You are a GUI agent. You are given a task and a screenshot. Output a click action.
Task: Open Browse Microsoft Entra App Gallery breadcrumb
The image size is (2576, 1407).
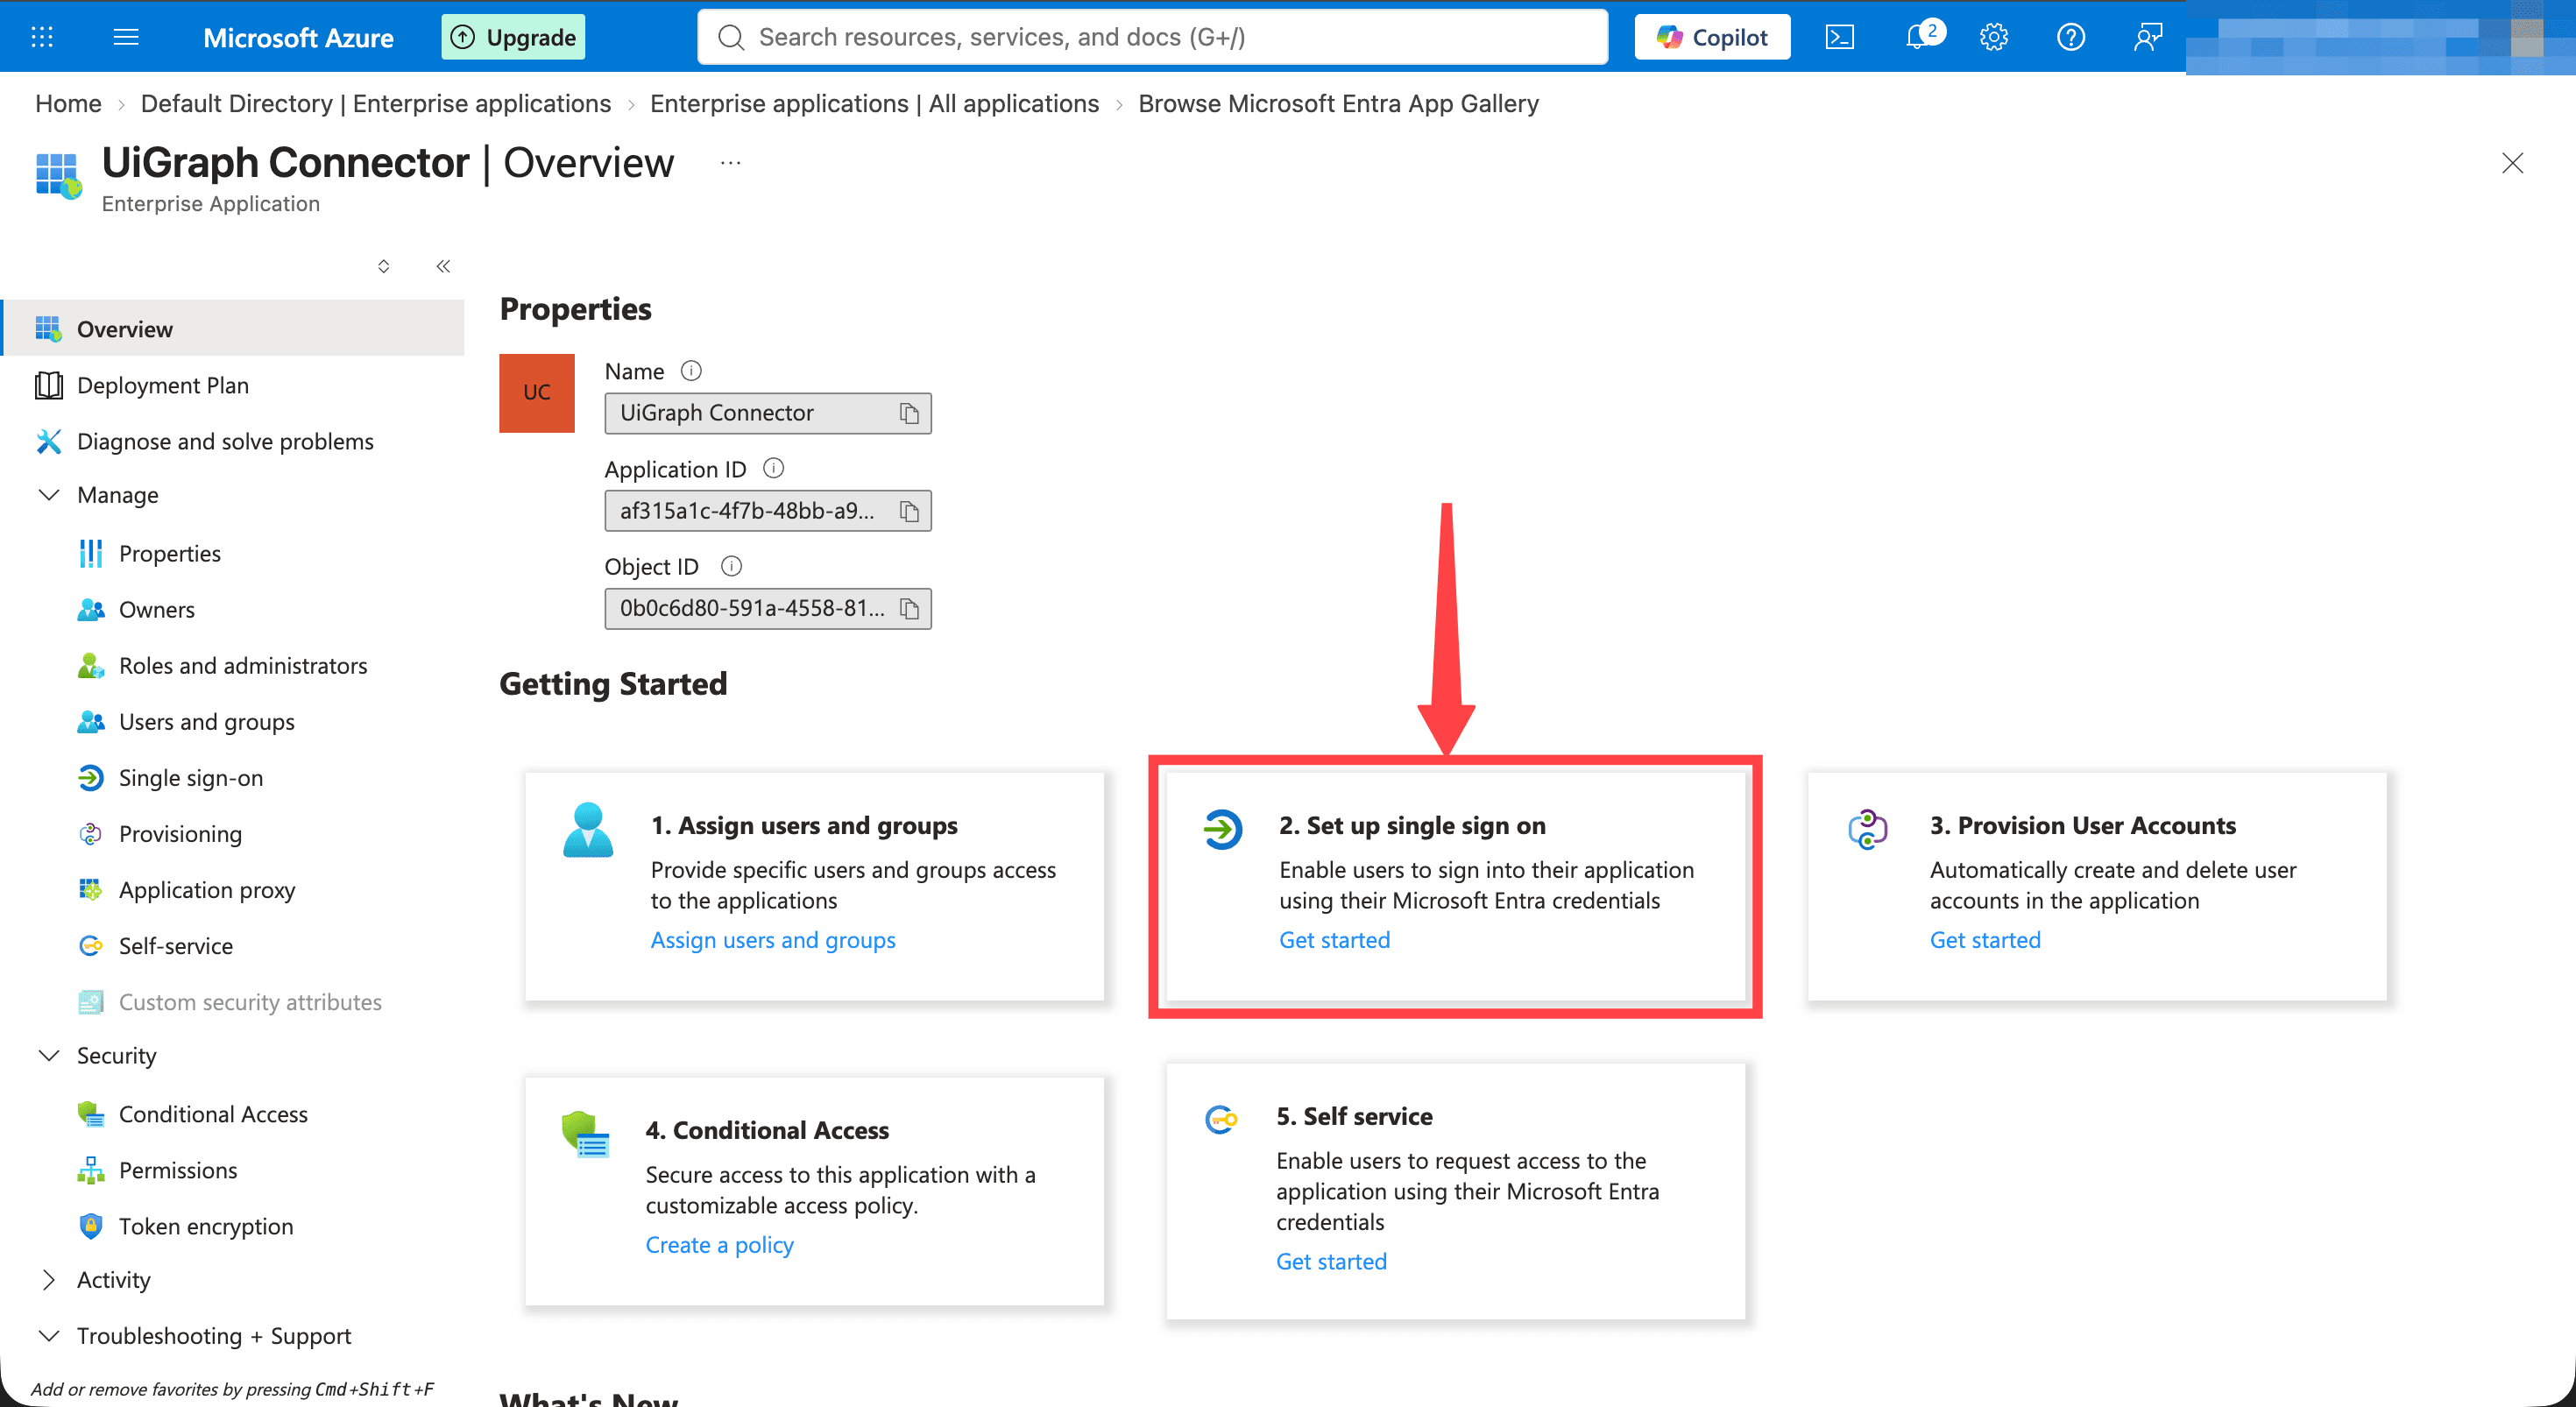click(x=1338, y=104)
